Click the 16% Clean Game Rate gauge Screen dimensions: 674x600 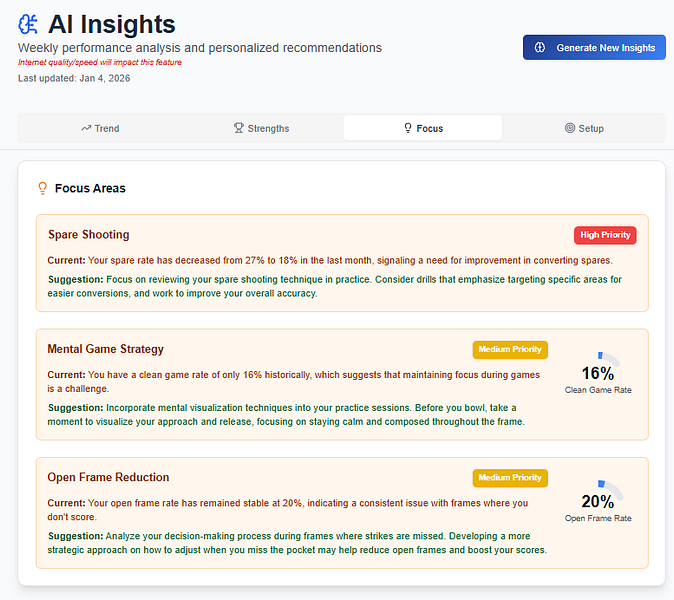[598, 372]
